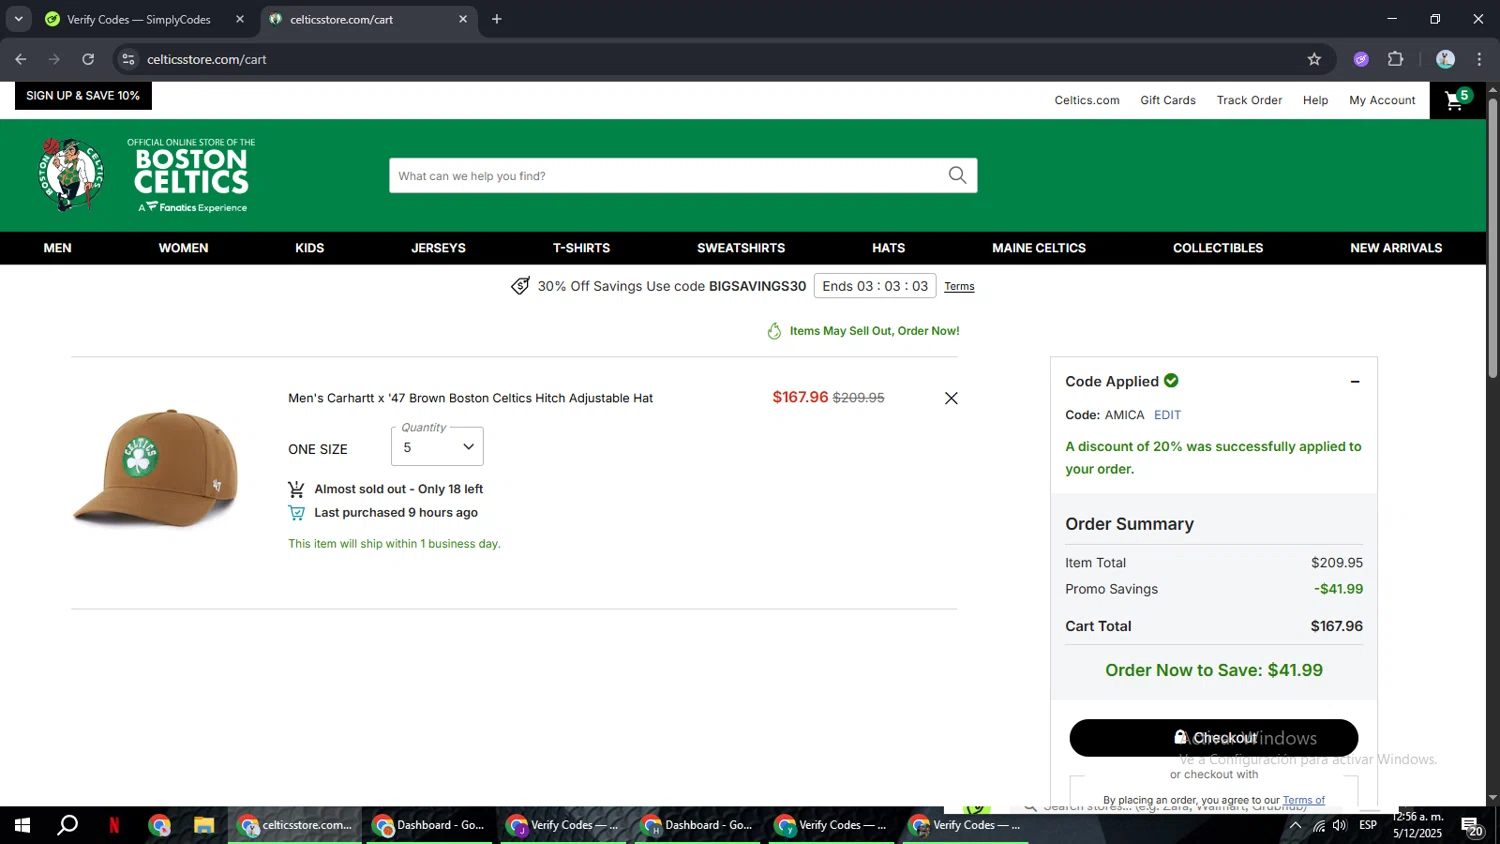Open the Carhartt Hitch Adjustable Hat product title

pyautogui.click(x=470, y=398)
